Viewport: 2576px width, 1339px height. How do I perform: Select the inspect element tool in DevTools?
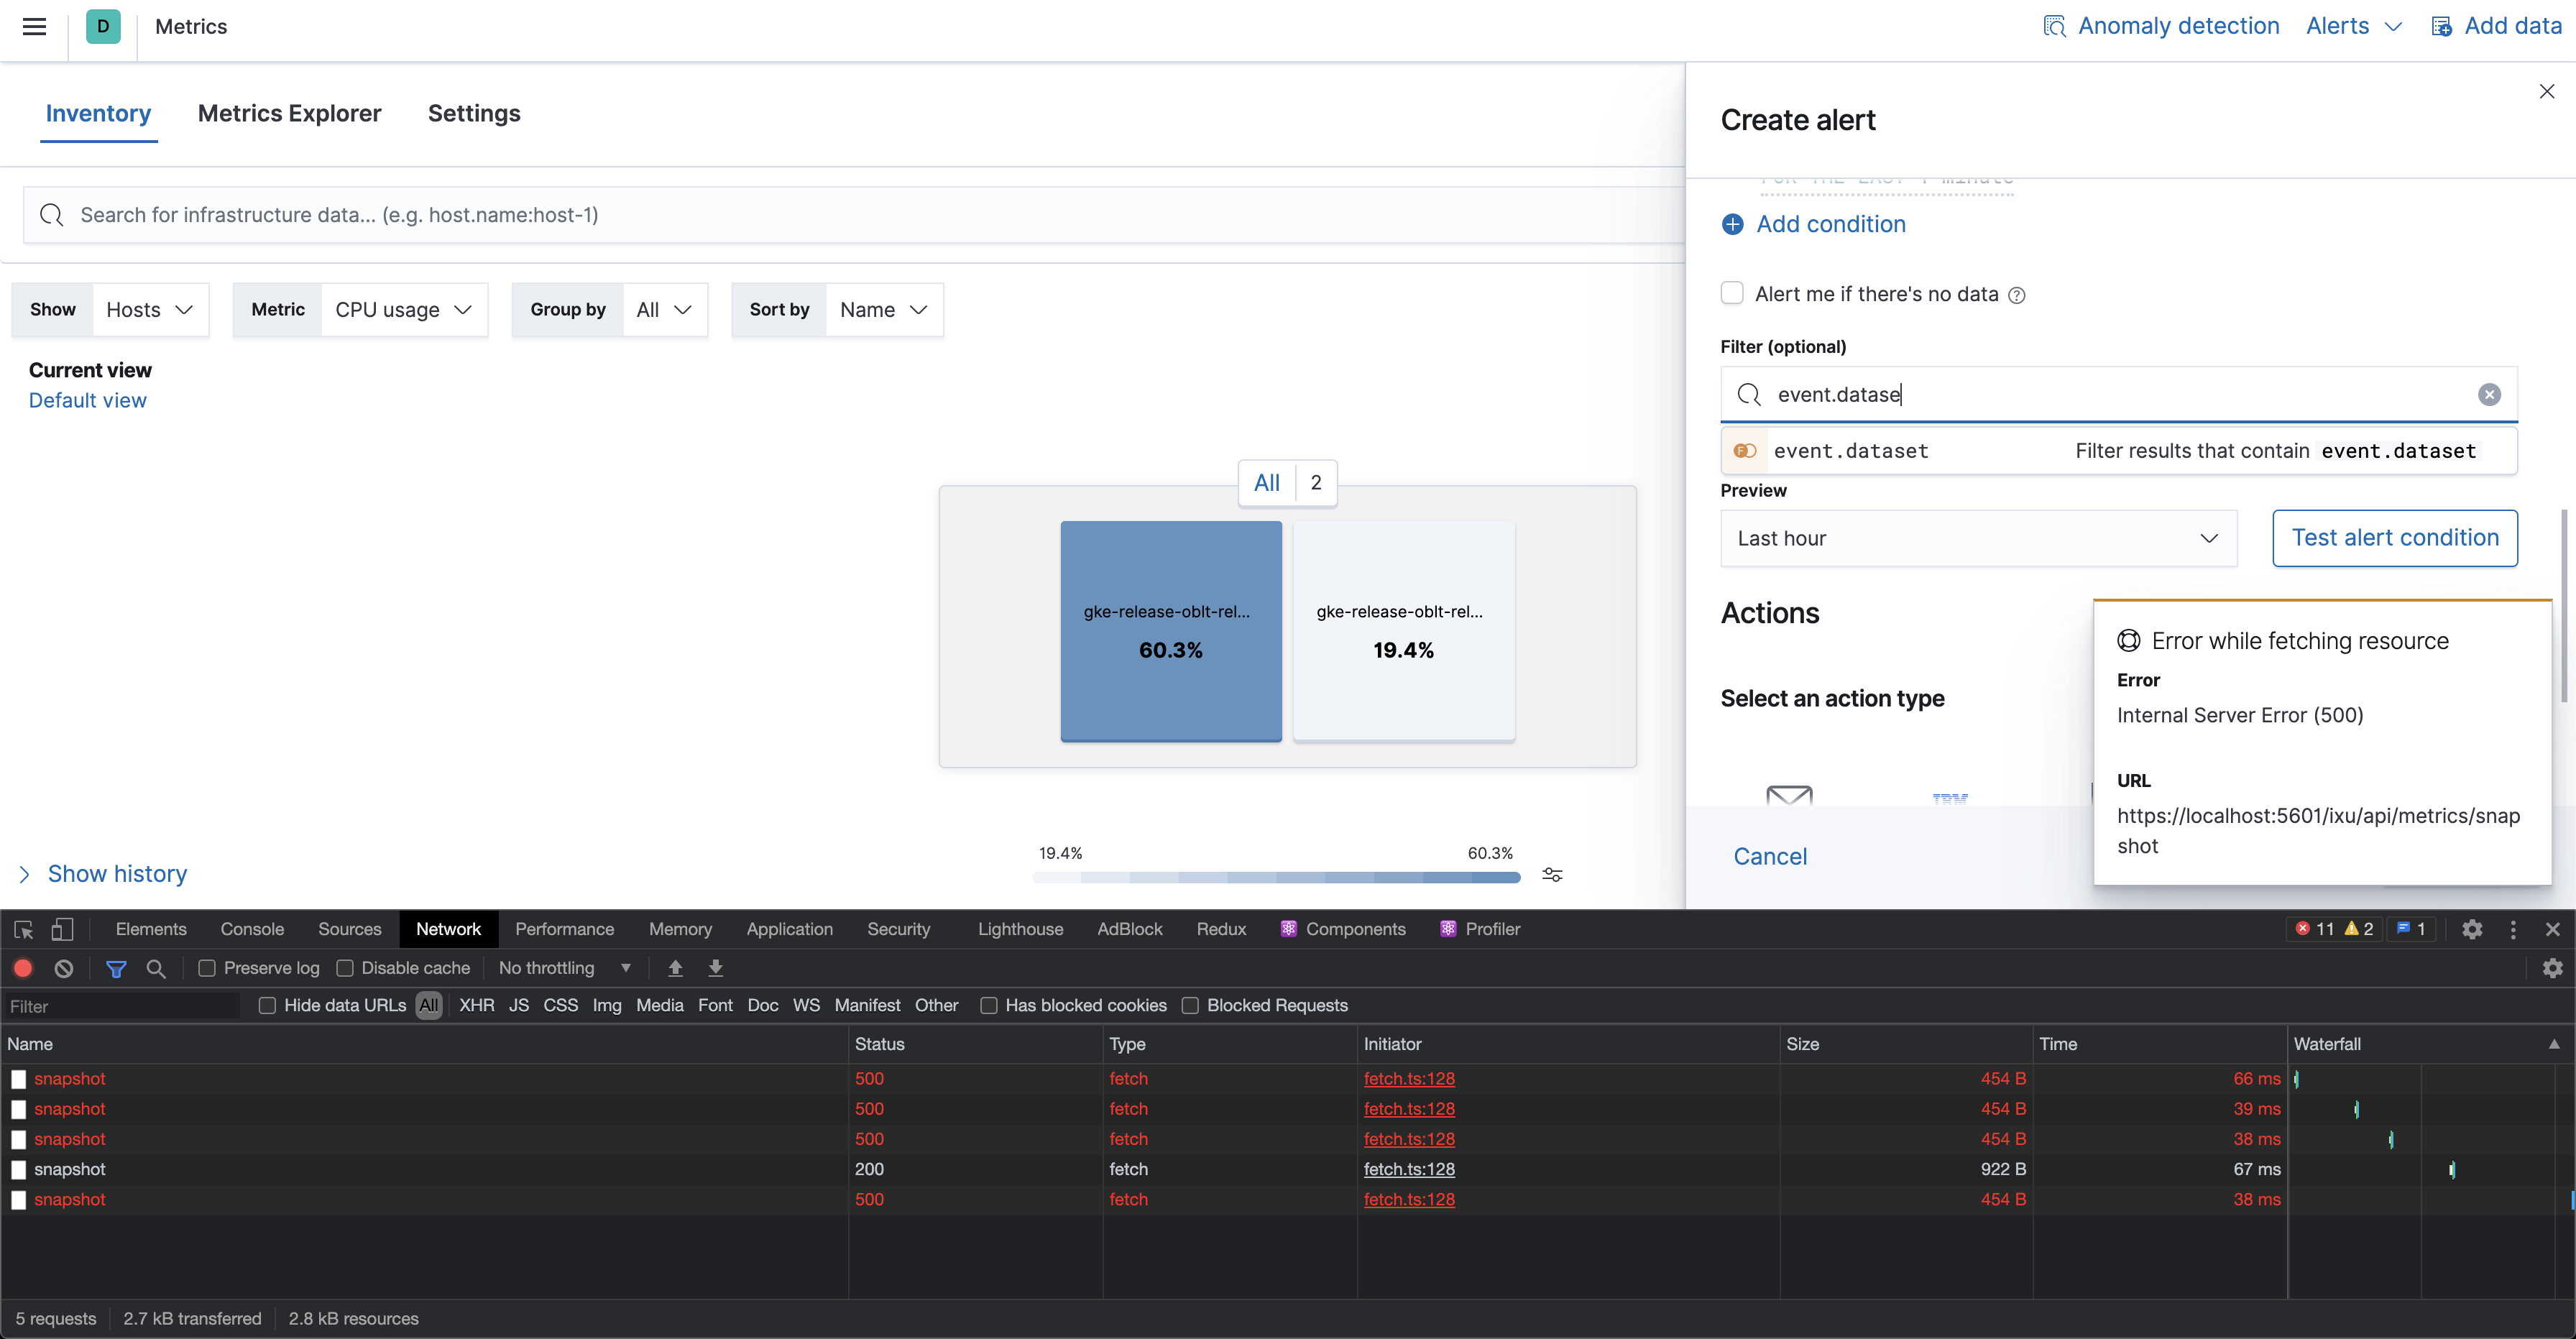tap(22, 929)
